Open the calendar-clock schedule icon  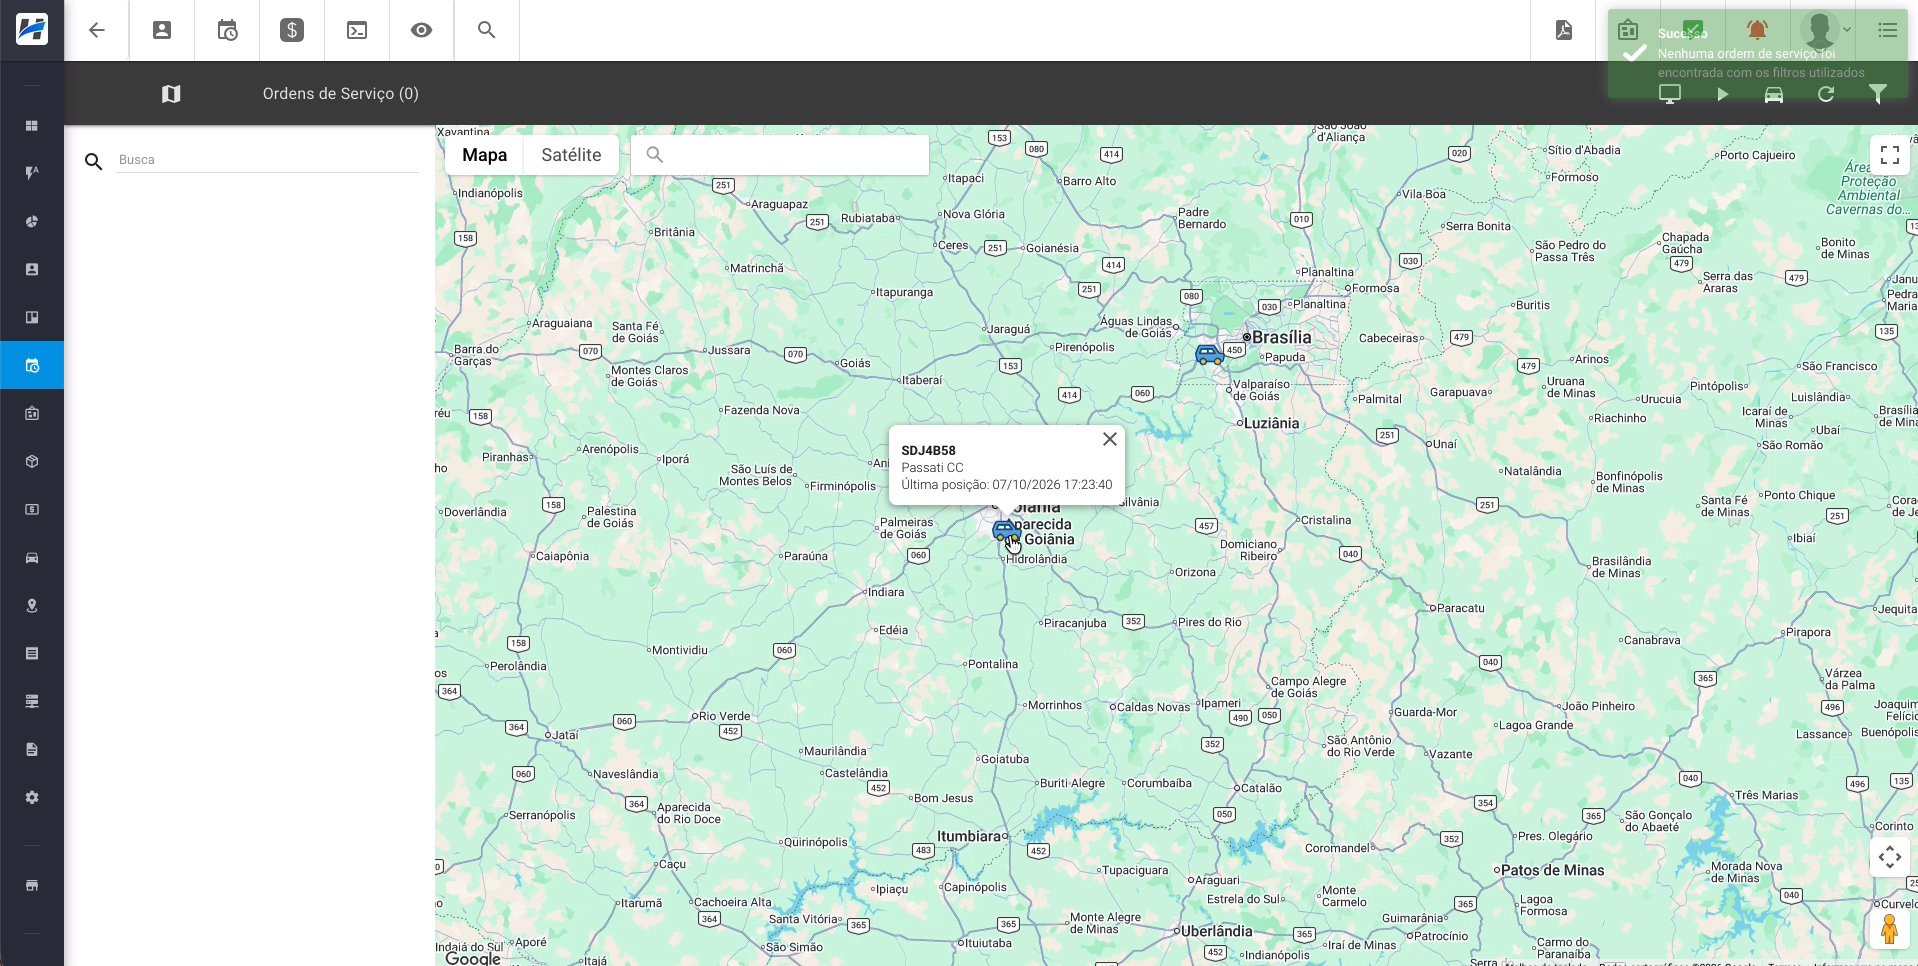(227, 30)
